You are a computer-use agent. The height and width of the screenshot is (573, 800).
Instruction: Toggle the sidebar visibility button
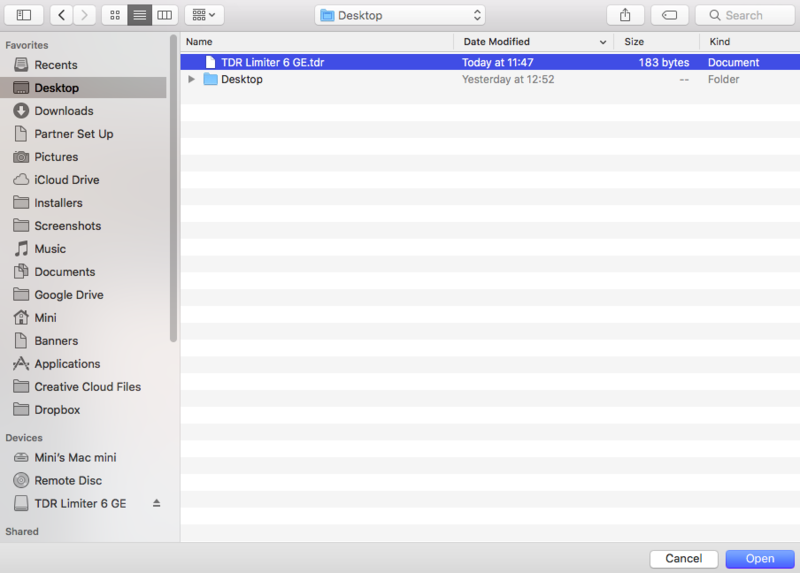pos(23,15)
